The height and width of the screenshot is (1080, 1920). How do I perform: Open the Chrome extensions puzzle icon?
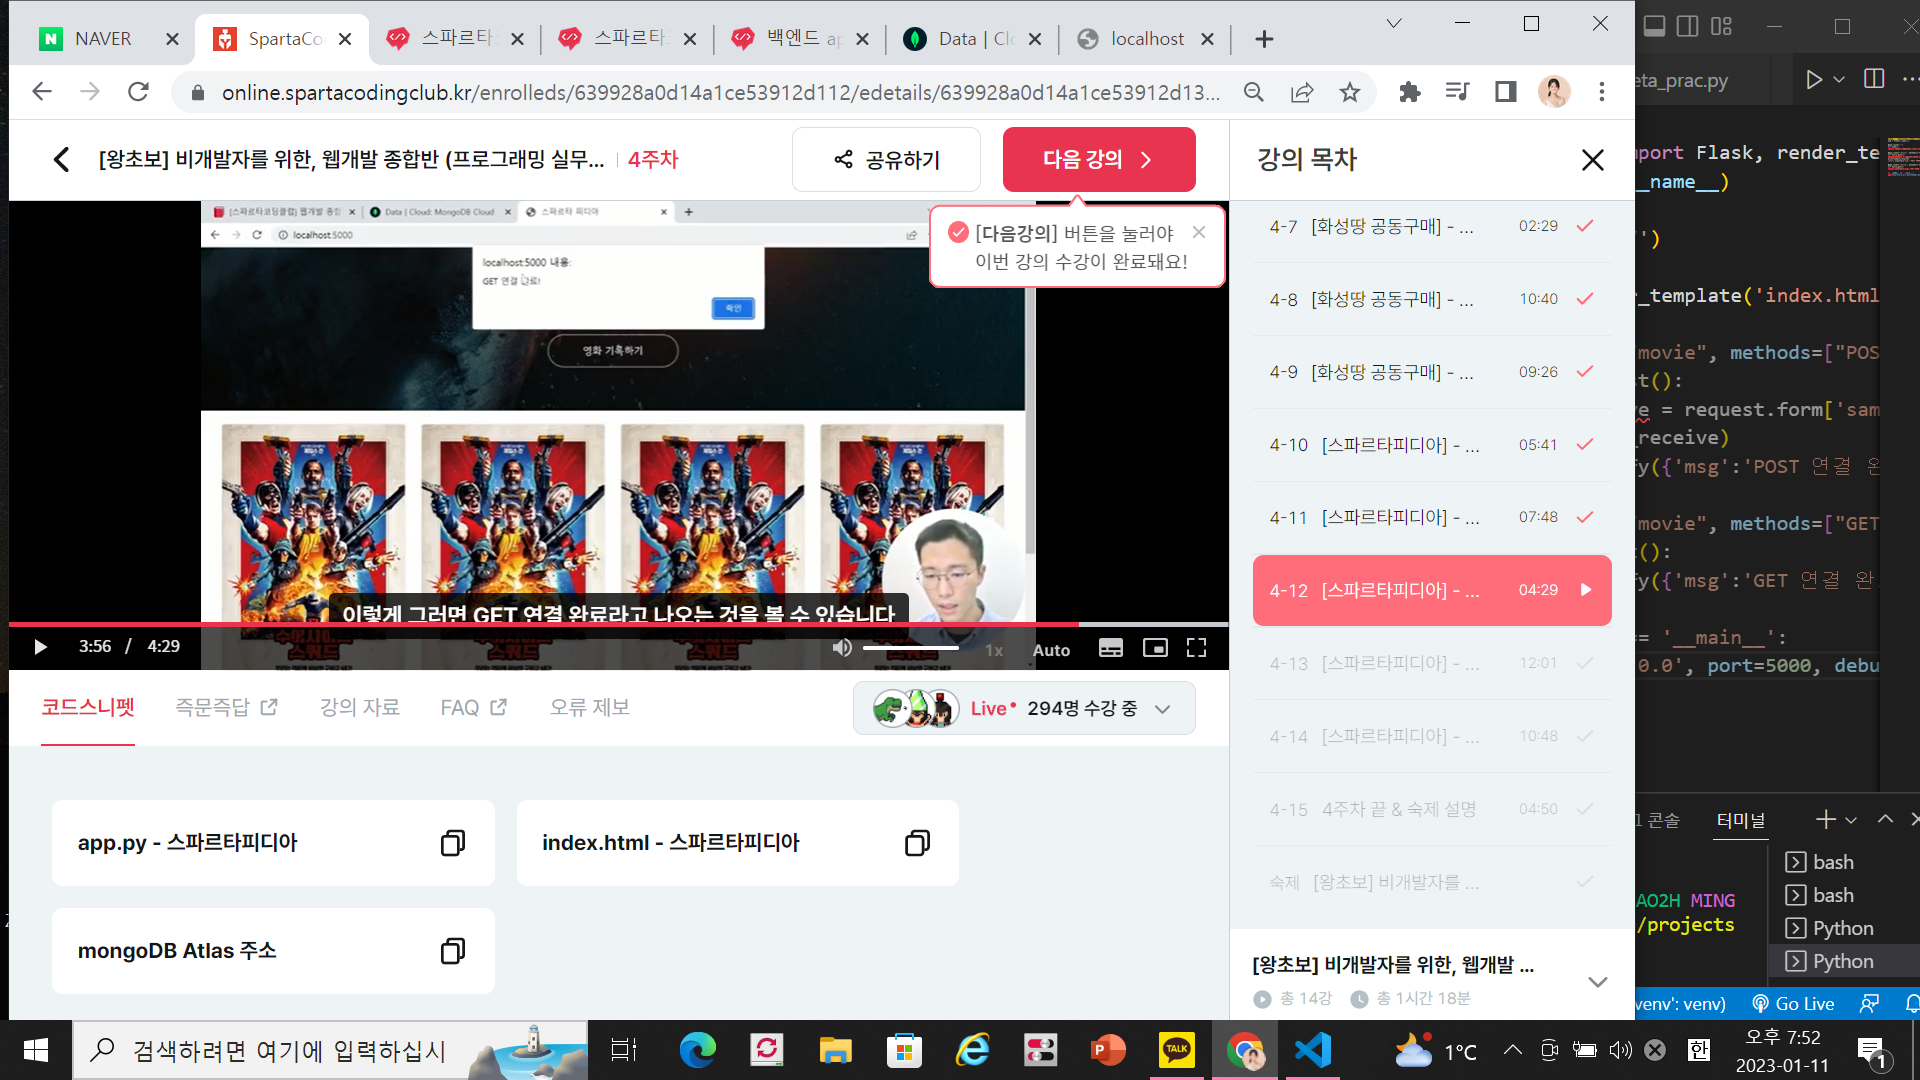click(1409, 92)
